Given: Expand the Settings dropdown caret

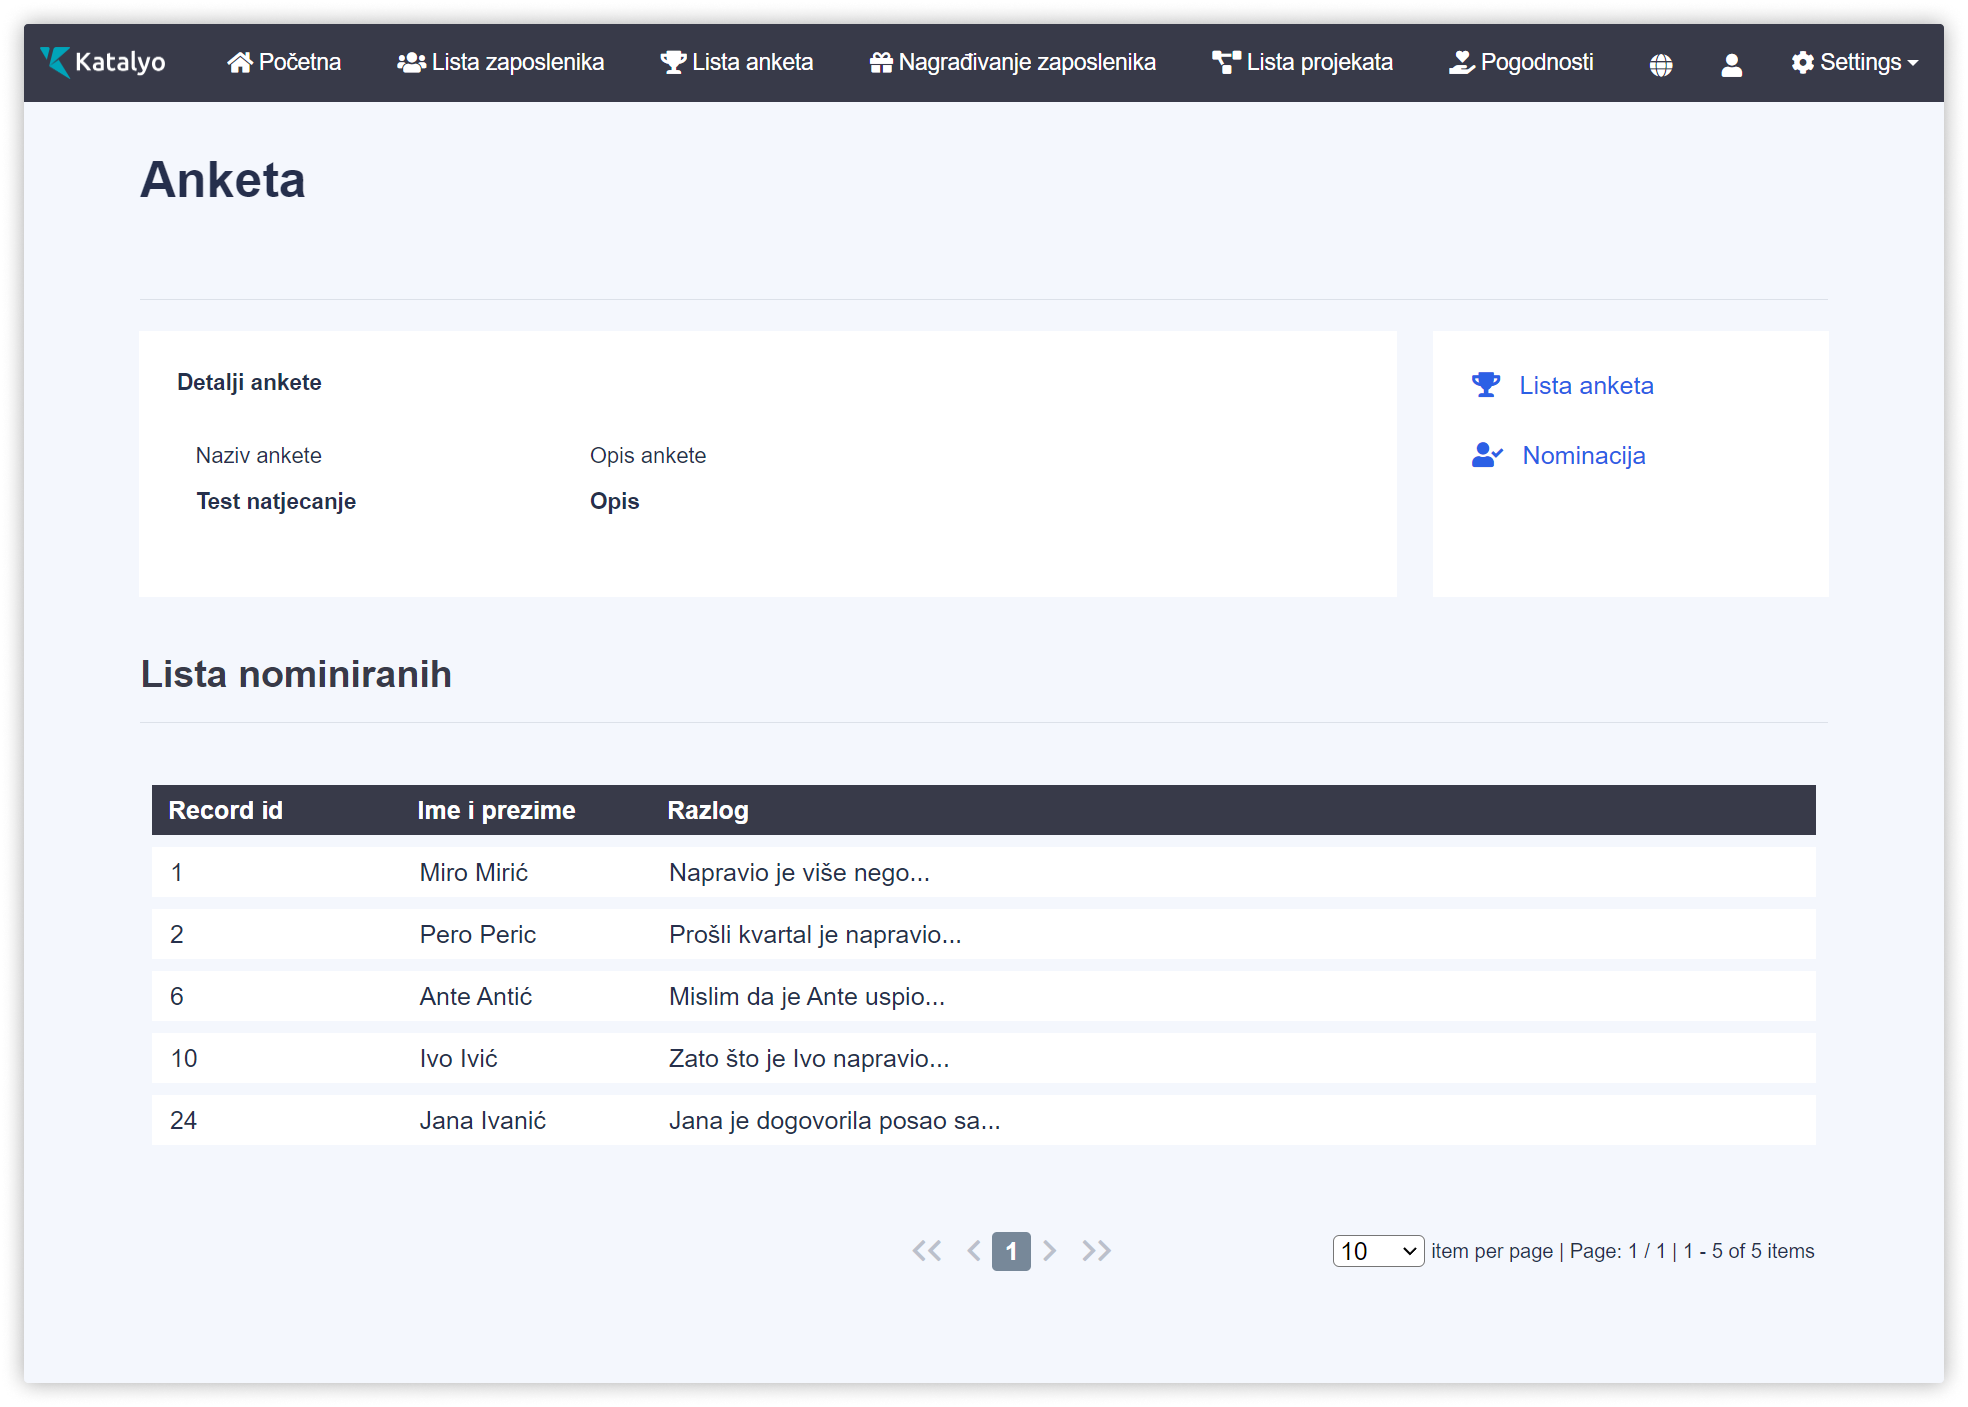Looking at the screenshot, I should (1913, 63).
